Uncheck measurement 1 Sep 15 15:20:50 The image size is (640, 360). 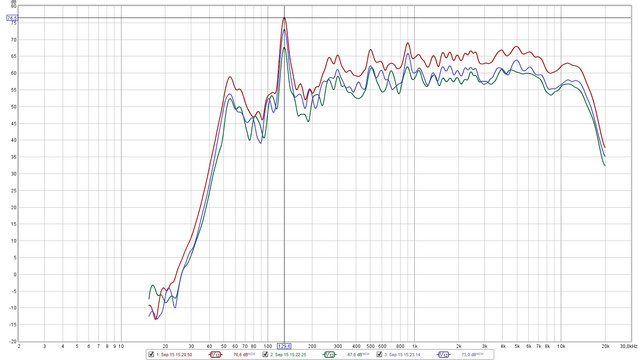point(151,355)
